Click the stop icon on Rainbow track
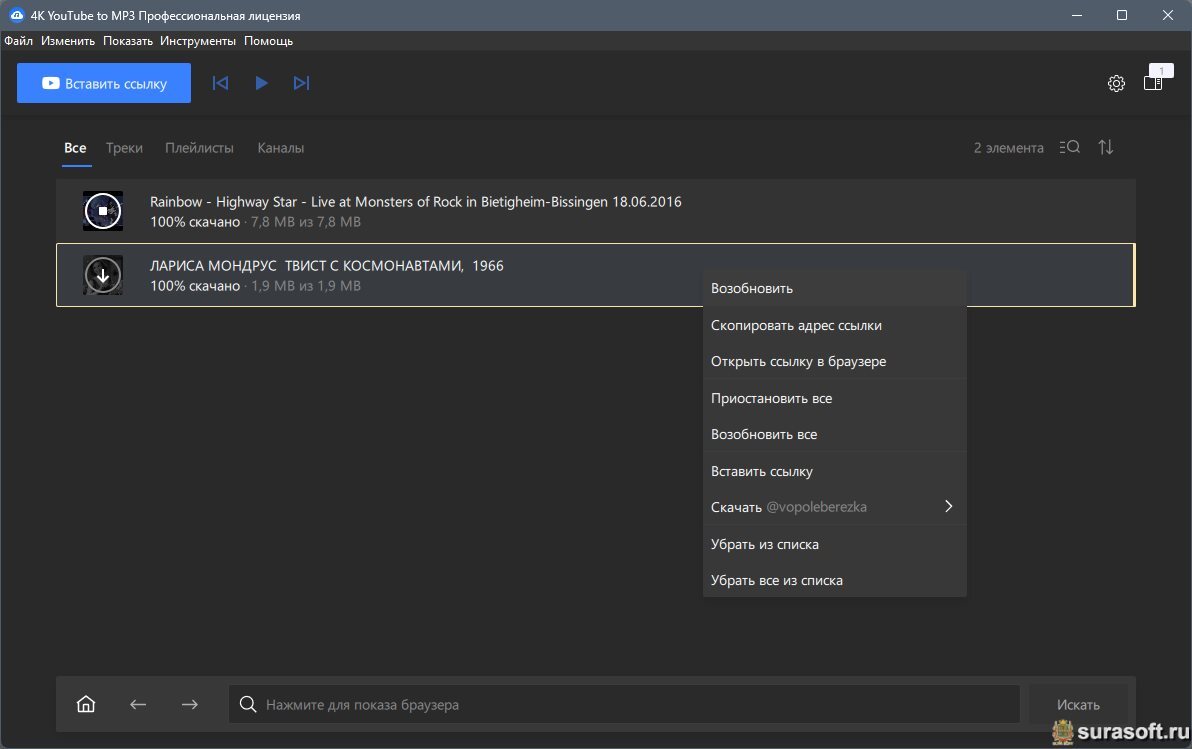This screenshot has height=749, width=1192. [103, 211]
